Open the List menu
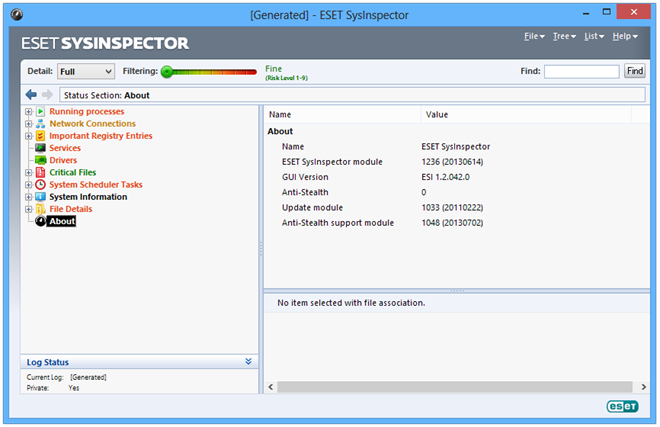 [x=594, y=36]
